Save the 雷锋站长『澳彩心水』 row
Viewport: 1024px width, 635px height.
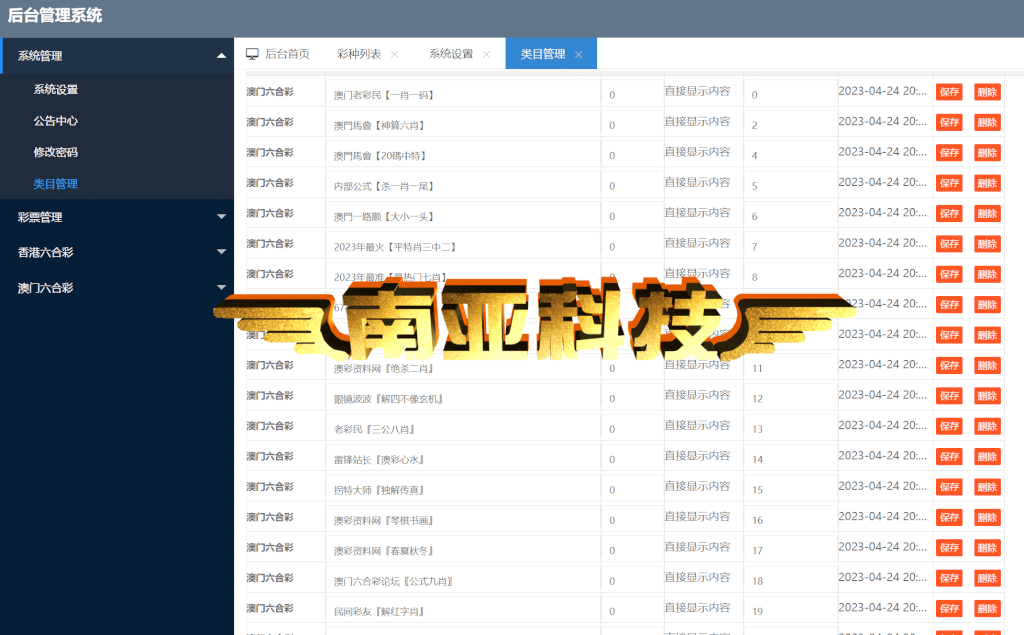(x=949, y=457)
